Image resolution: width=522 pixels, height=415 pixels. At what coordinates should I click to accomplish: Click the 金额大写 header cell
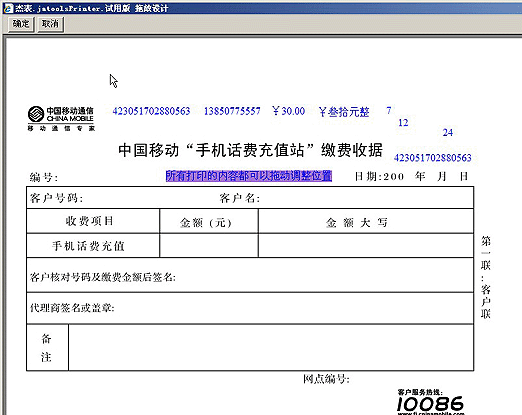click(x=366, y=221)
